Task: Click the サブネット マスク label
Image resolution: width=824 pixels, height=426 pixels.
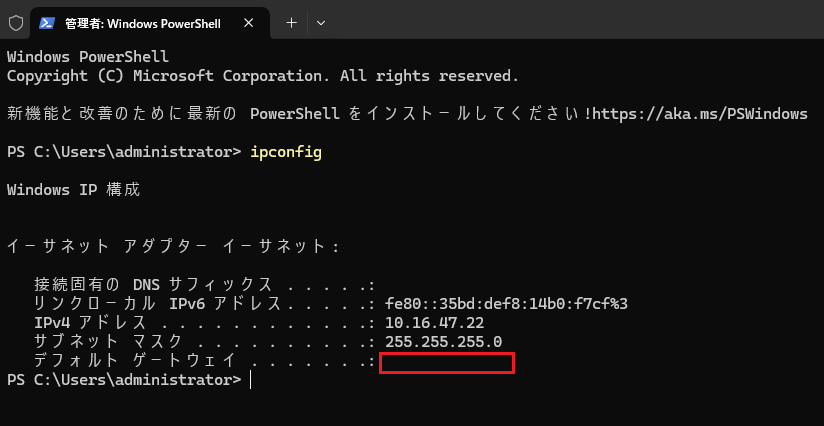Action: [x=108, y=341]
